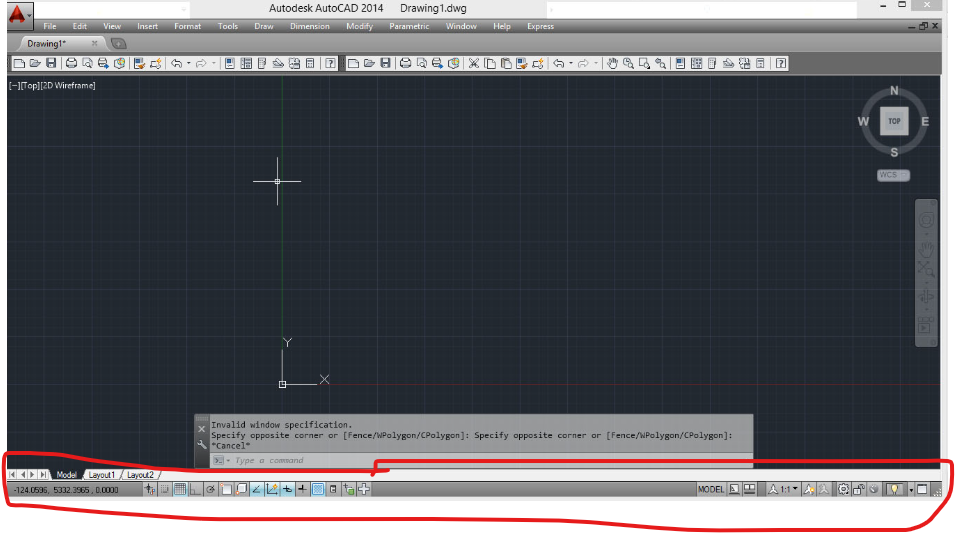This screenshot has width=955, height=534.
Task: Activate the Pan hand tool in toolbar
Action: [x=612, y=63]
